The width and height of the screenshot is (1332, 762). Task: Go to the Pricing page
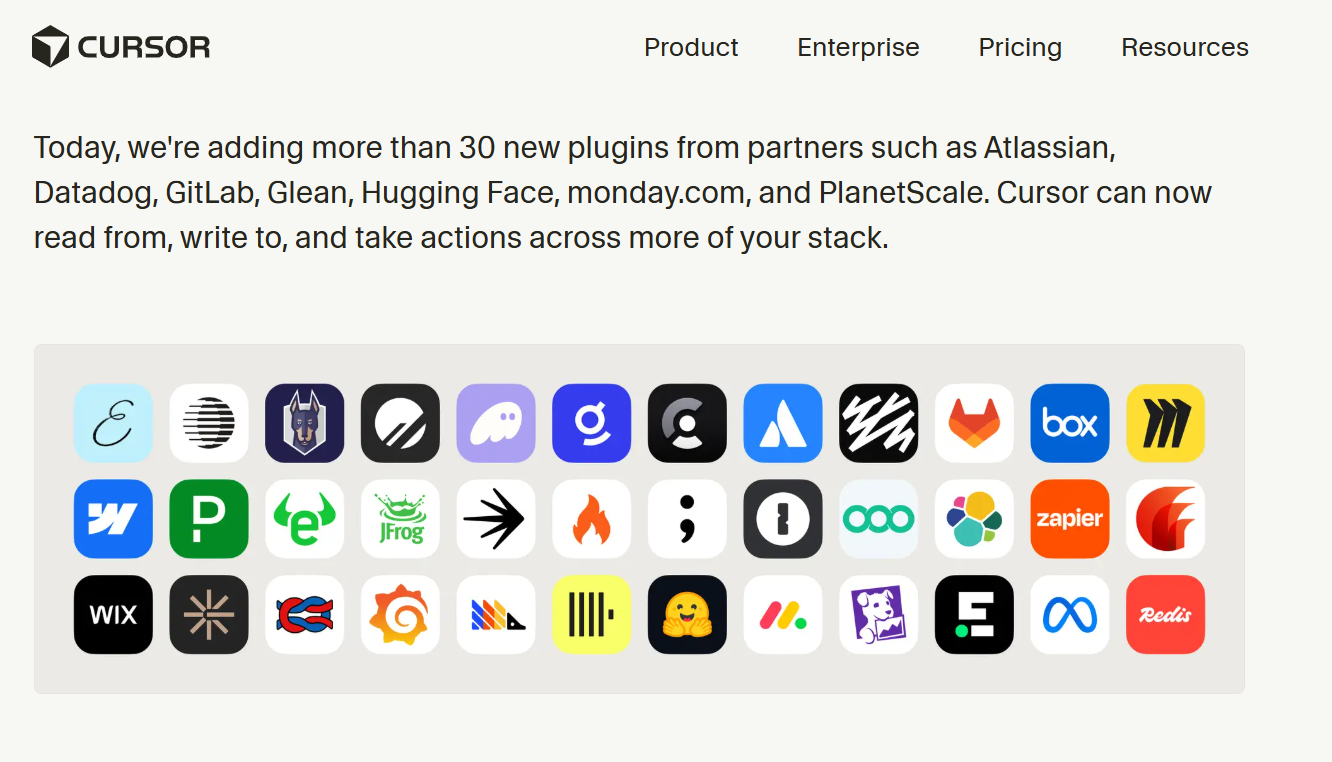click(1020, 47)
